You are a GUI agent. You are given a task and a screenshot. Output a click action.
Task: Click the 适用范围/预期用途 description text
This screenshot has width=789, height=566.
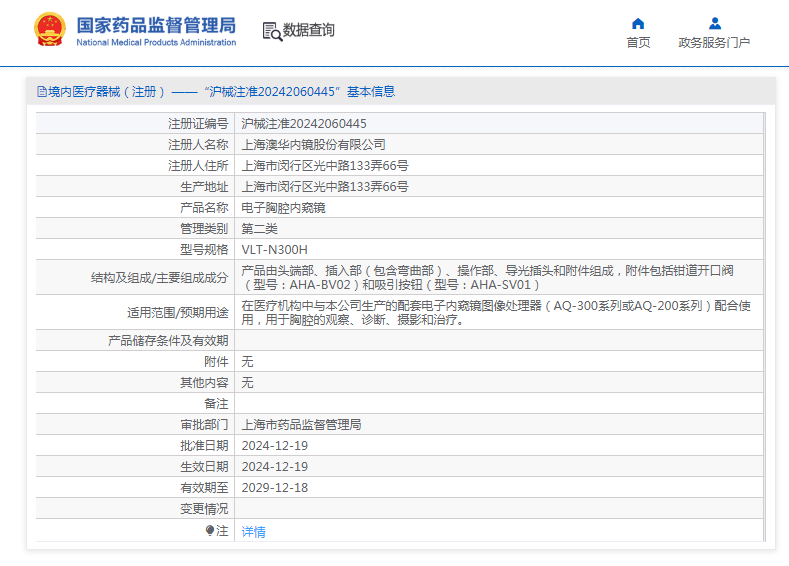496,312
